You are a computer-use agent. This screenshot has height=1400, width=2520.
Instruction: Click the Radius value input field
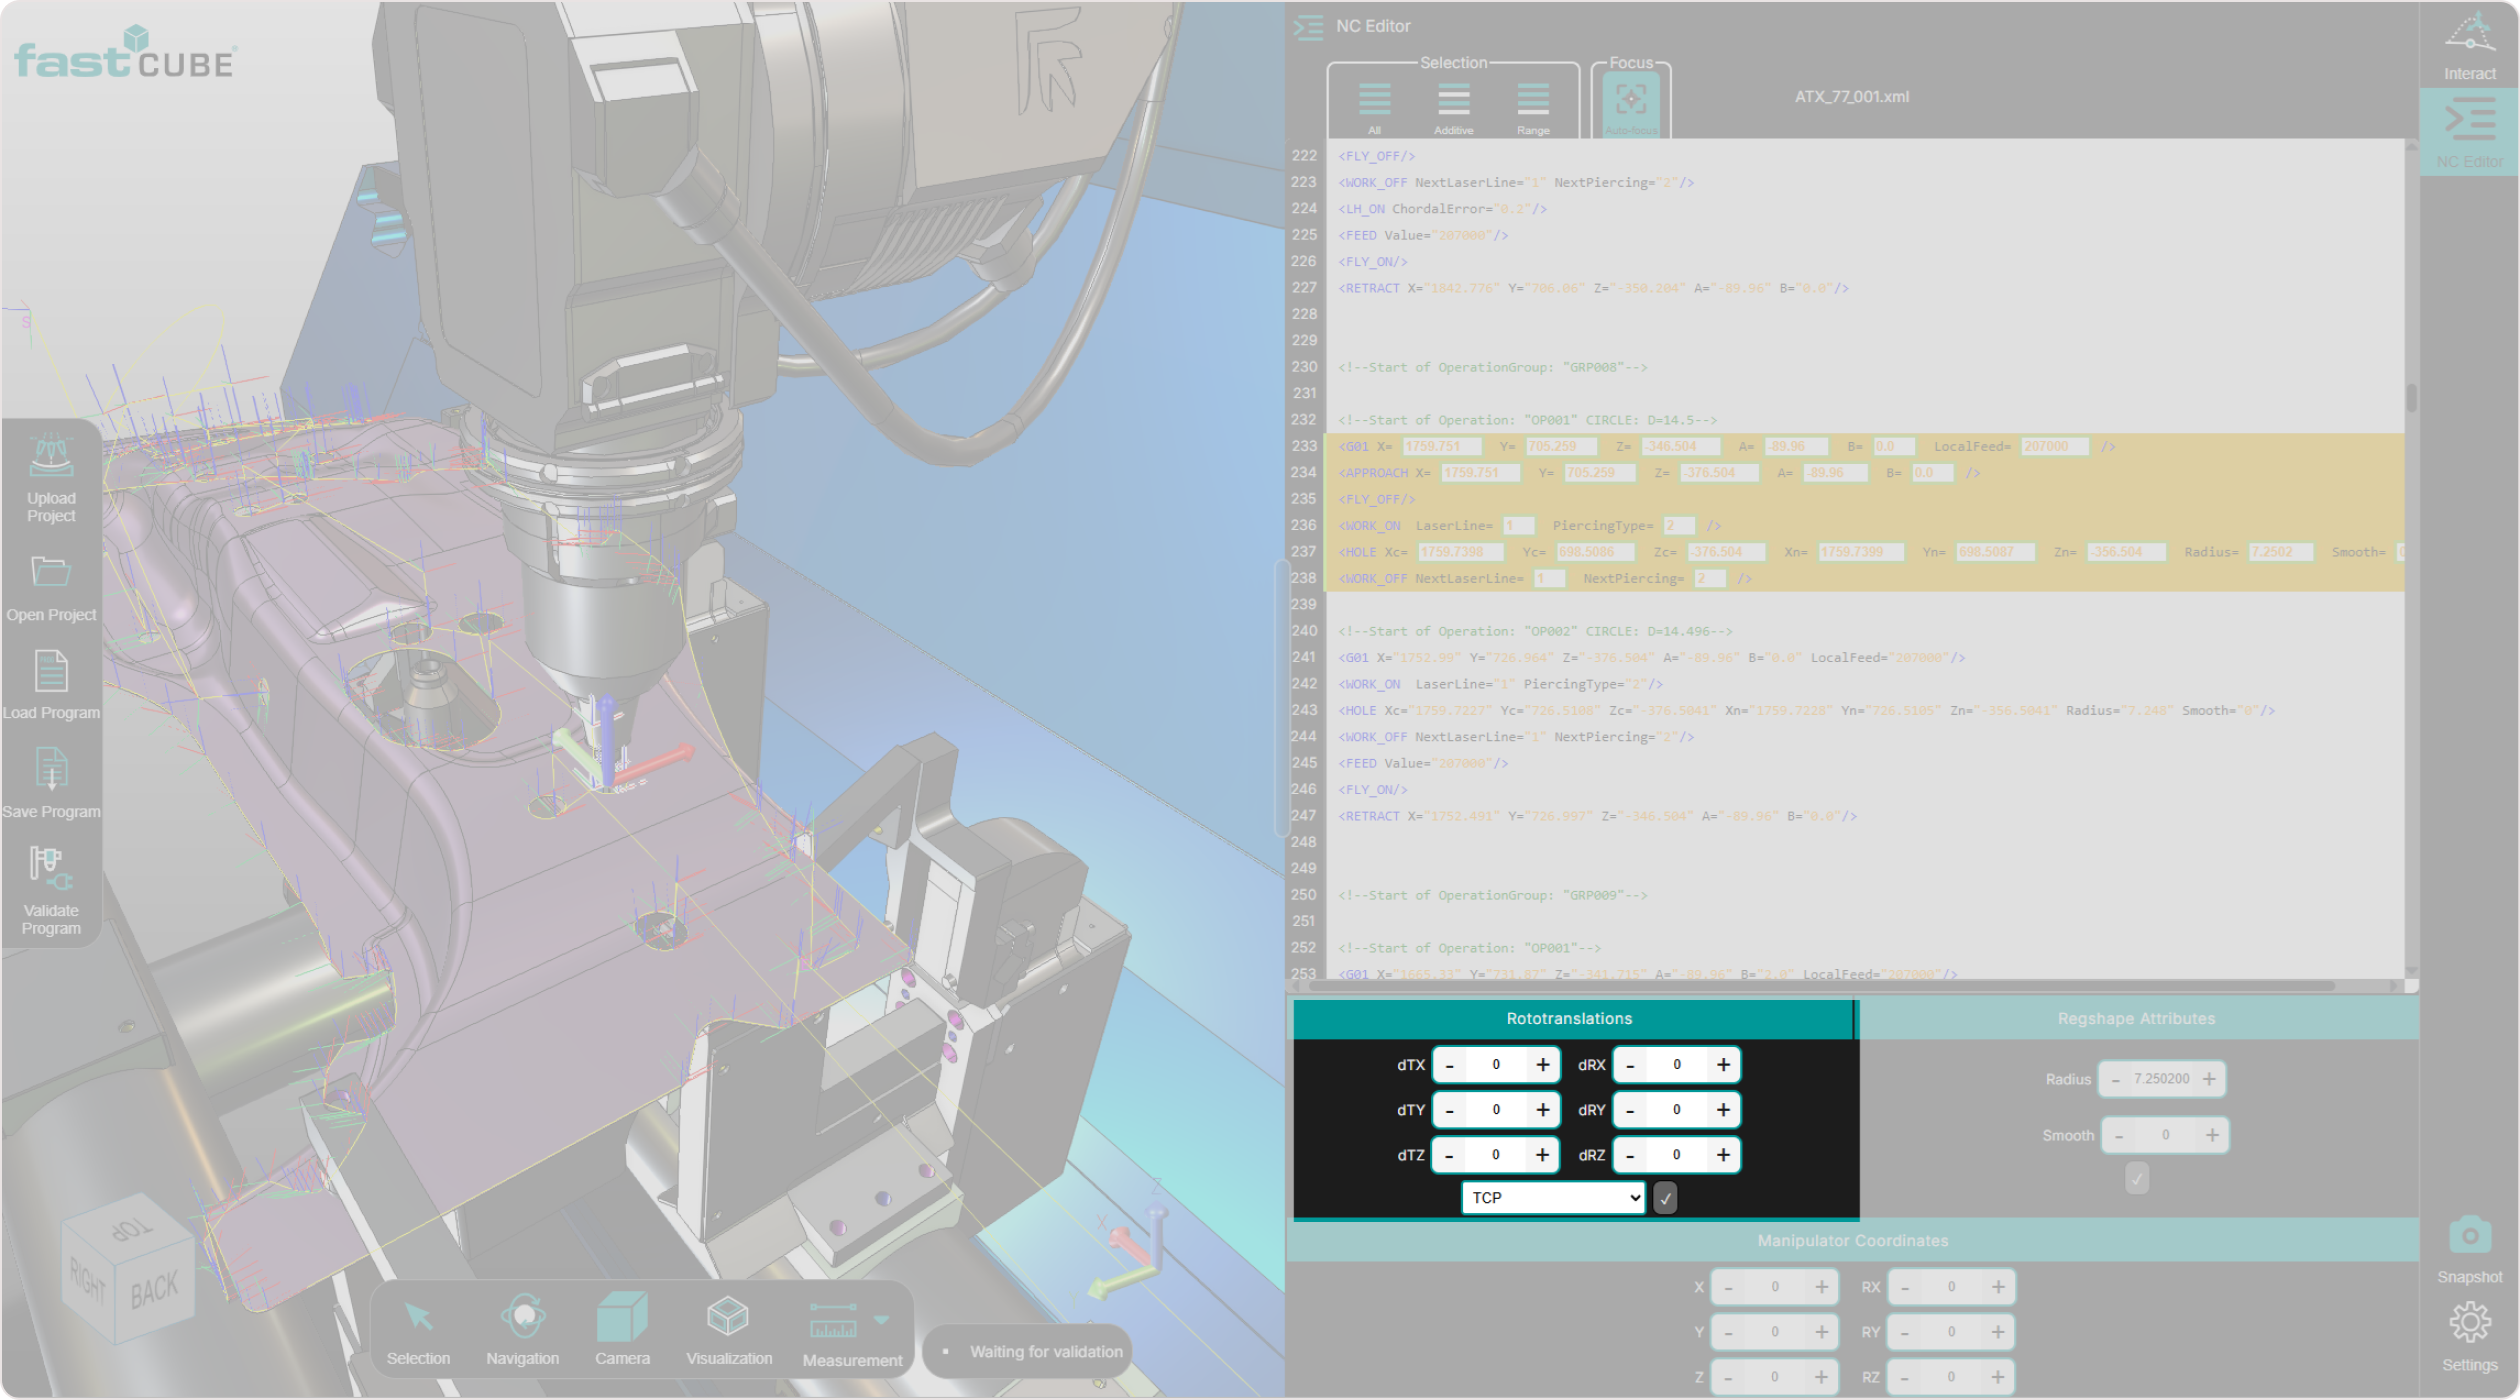point(2161,1079)
